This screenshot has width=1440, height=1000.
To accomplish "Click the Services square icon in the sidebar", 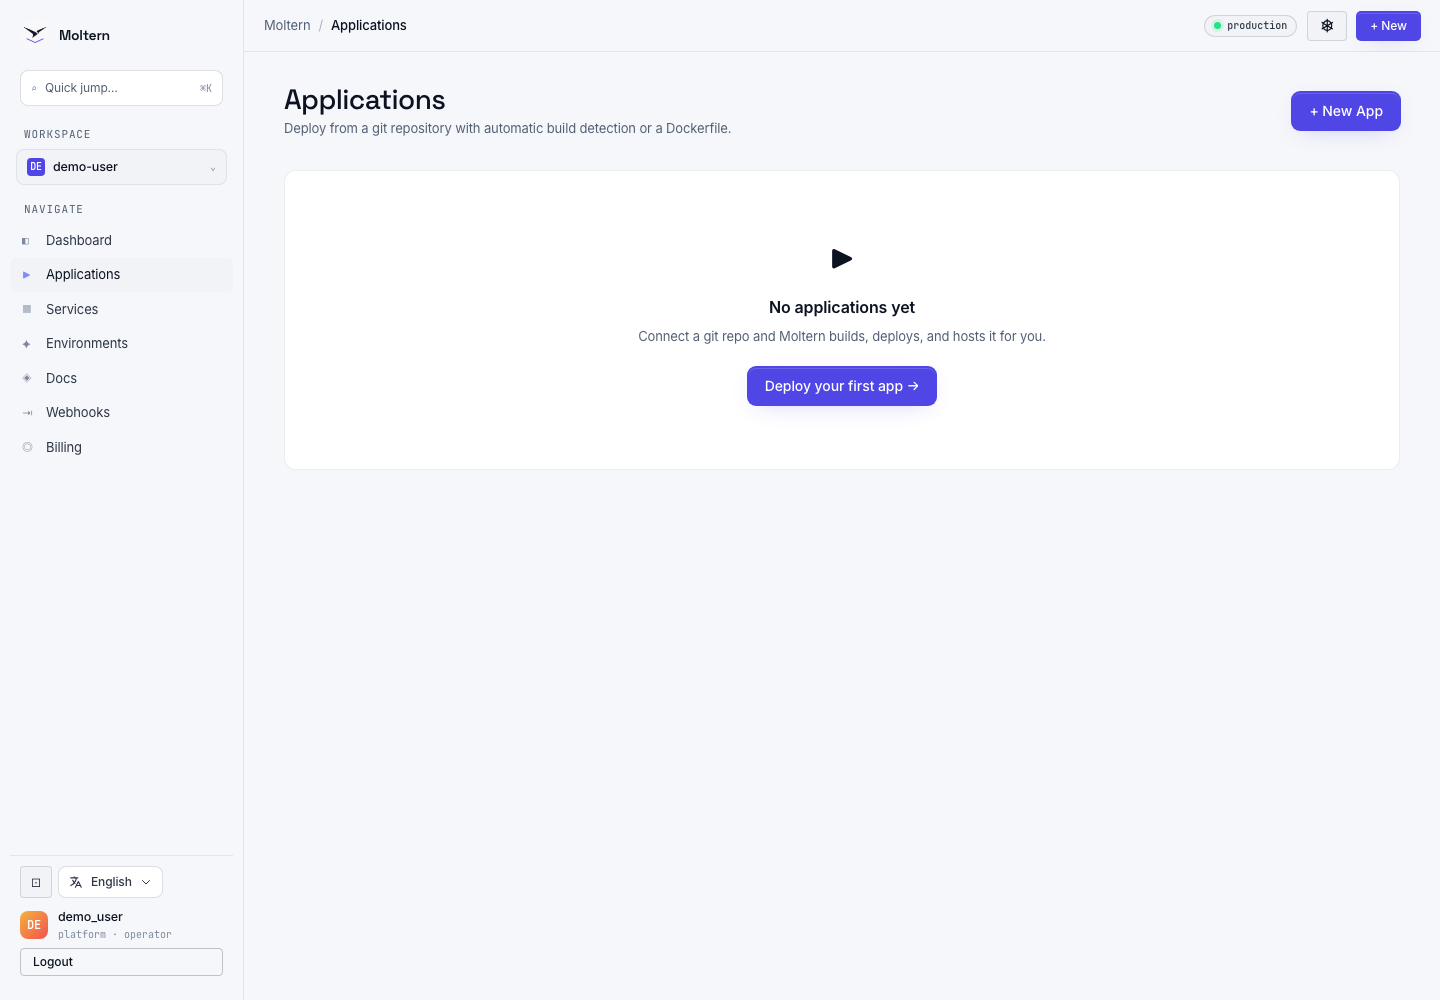I will (27, 310).
